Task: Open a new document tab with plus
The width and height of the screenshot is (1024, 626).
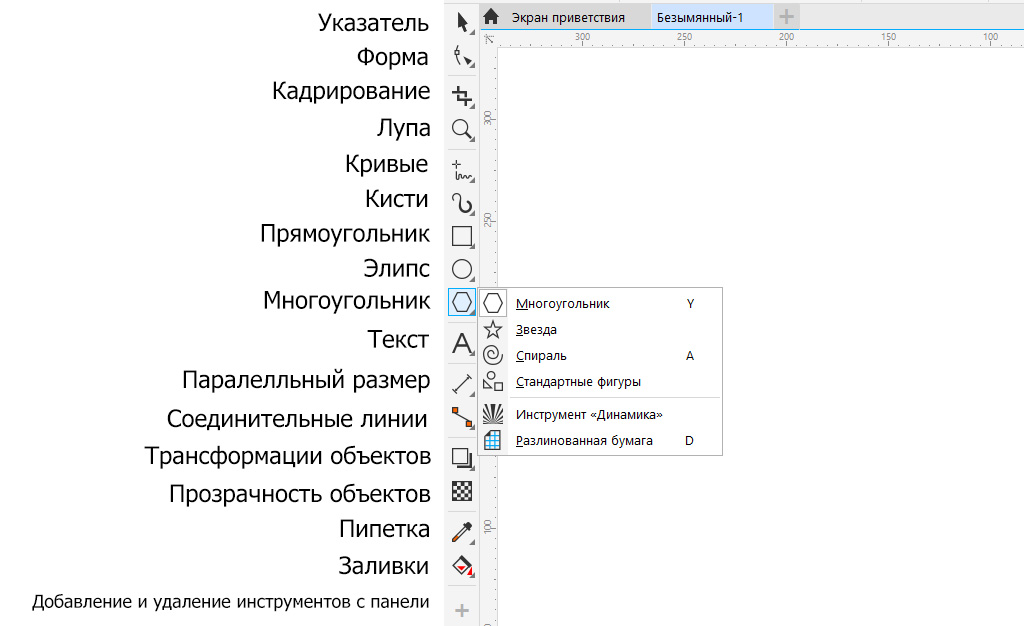Action: (x=787, y=17)
